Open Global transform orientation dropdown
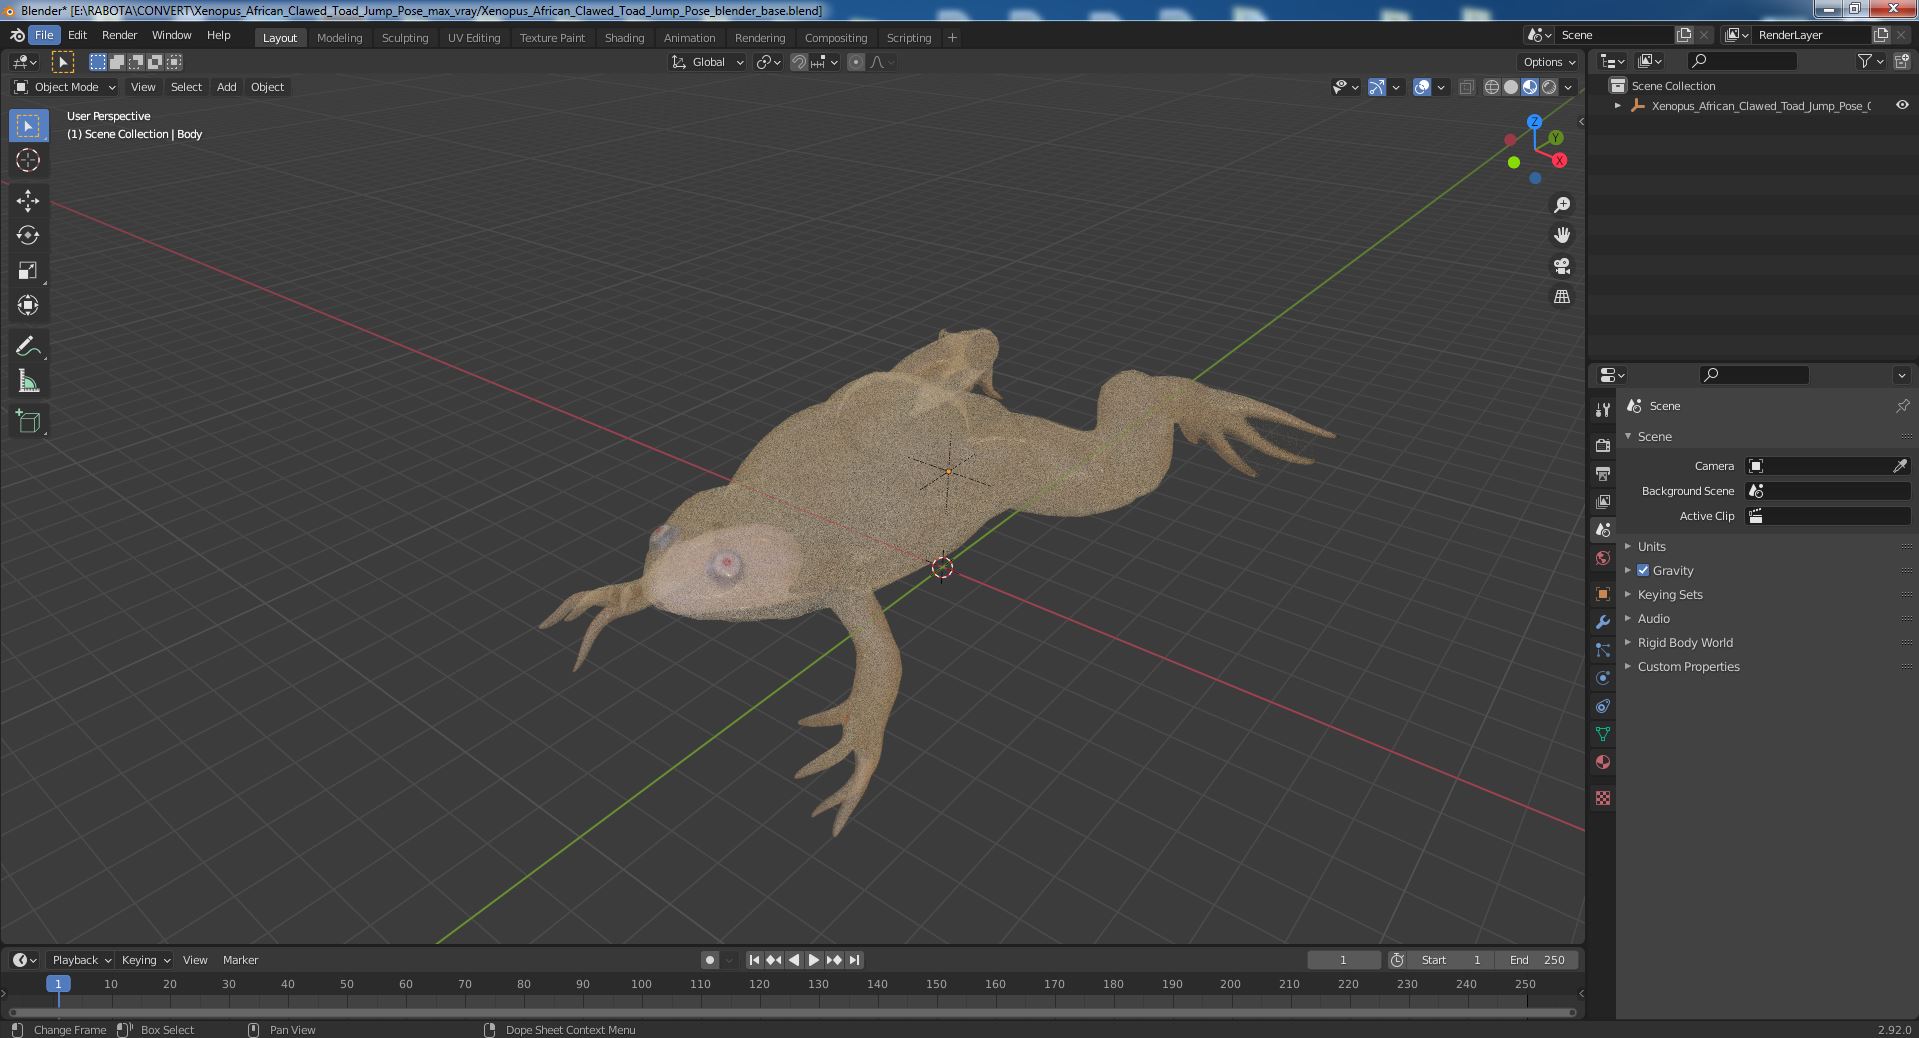This screenshot has height=1038, width=1919. click(x=708, y=62)
